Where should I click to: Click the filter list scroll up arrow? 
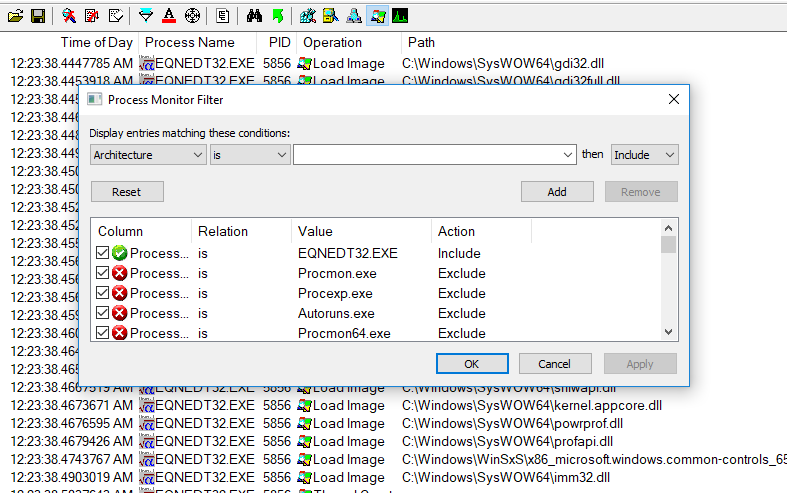(669, 228)
